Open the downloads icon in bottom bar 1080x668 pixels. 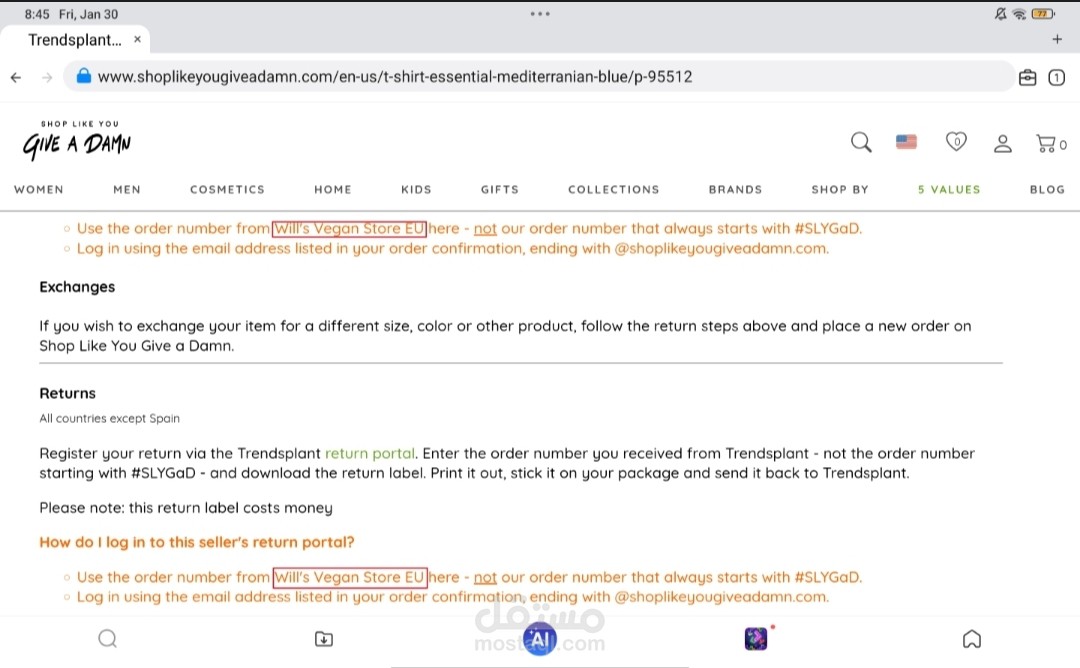(x=324, y=638)
